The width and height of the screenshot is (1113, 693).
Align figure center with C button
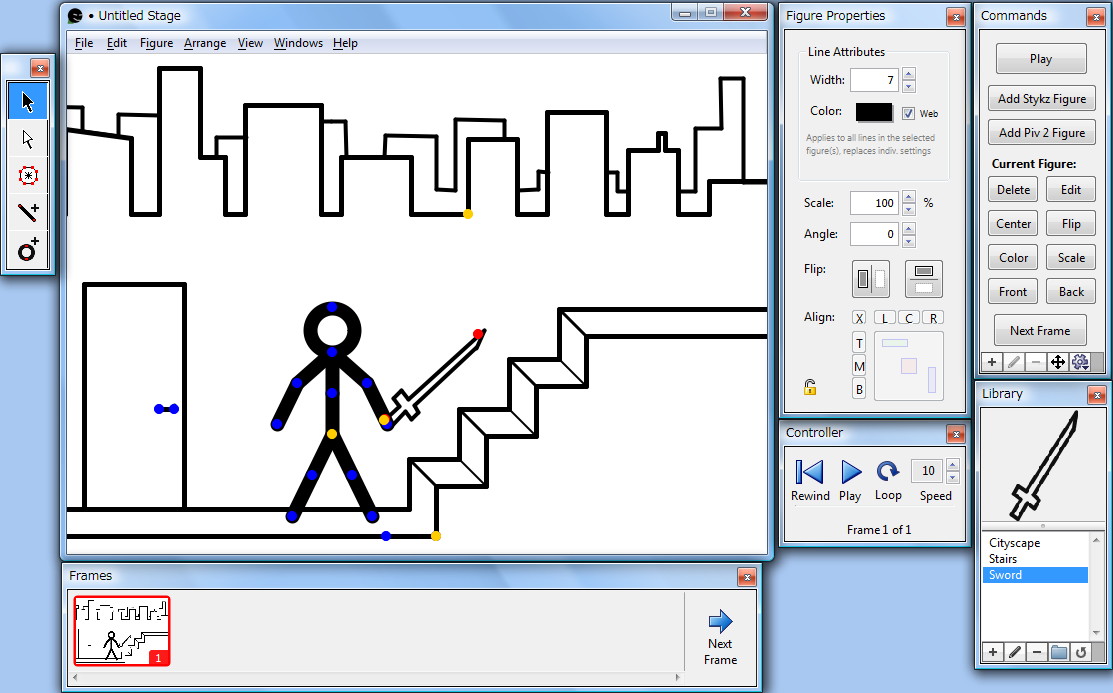click(909, 318)
